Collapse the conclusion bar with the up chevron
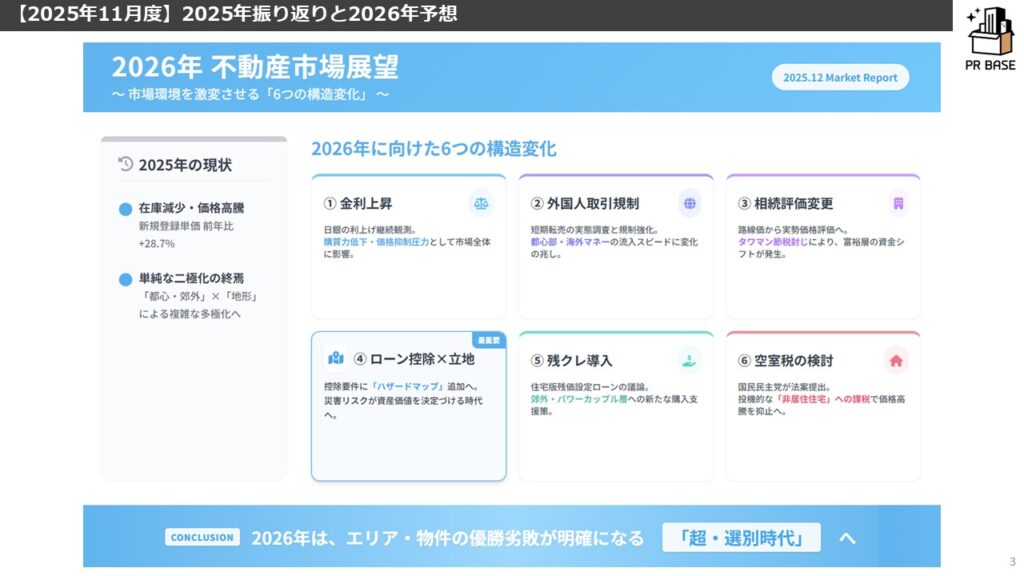 [847, 538]
